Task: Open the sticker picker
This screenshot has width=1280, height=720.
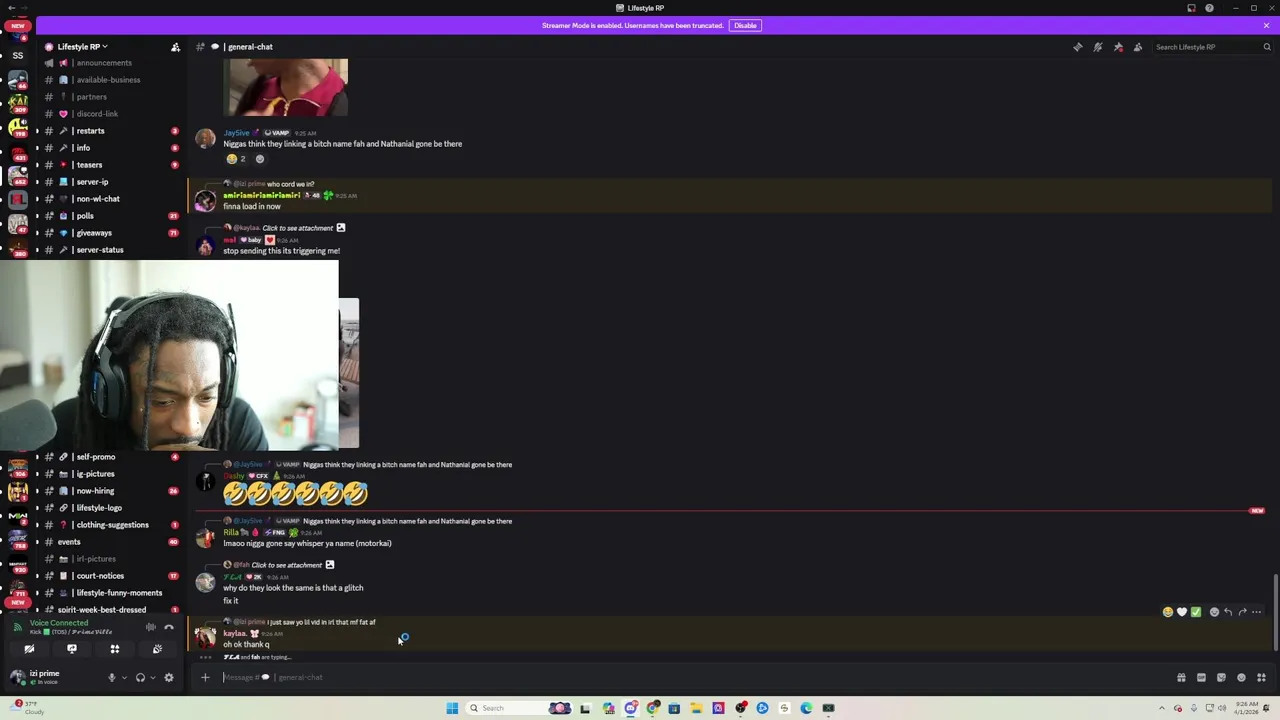Action: [x=1221, y=677]
